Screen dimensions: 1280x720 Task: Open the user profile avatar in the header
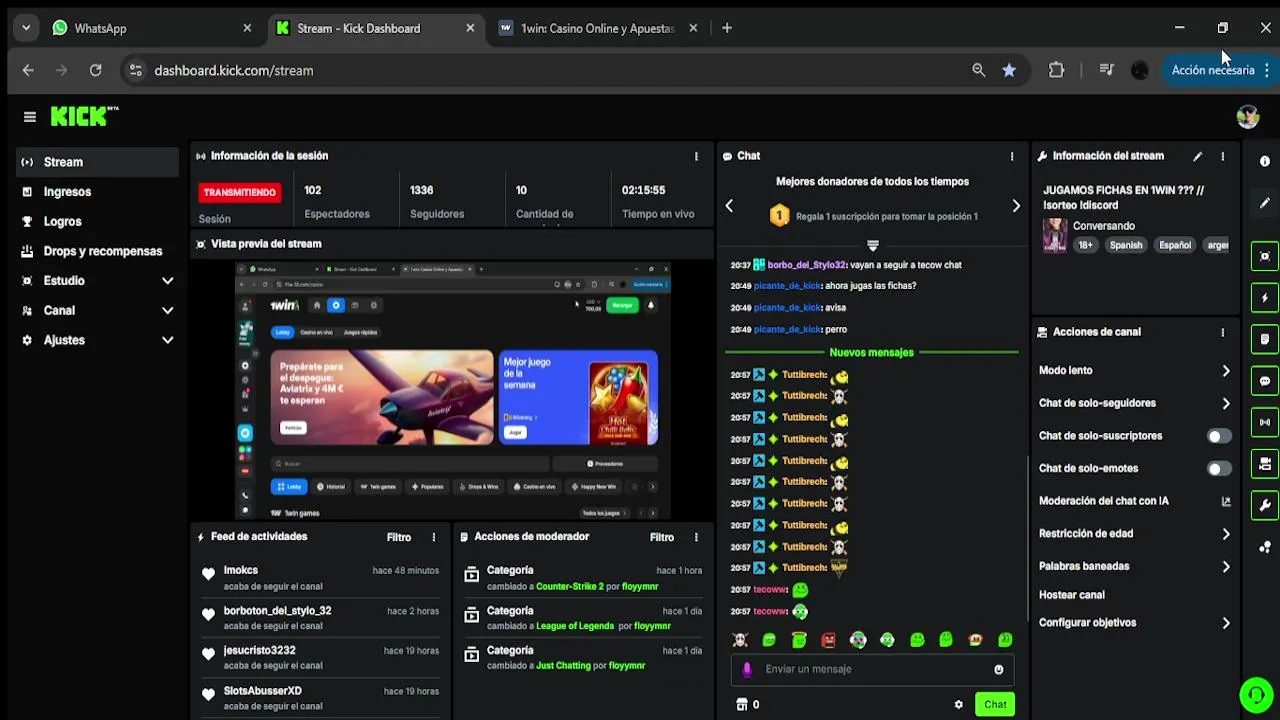point(1247,117)
